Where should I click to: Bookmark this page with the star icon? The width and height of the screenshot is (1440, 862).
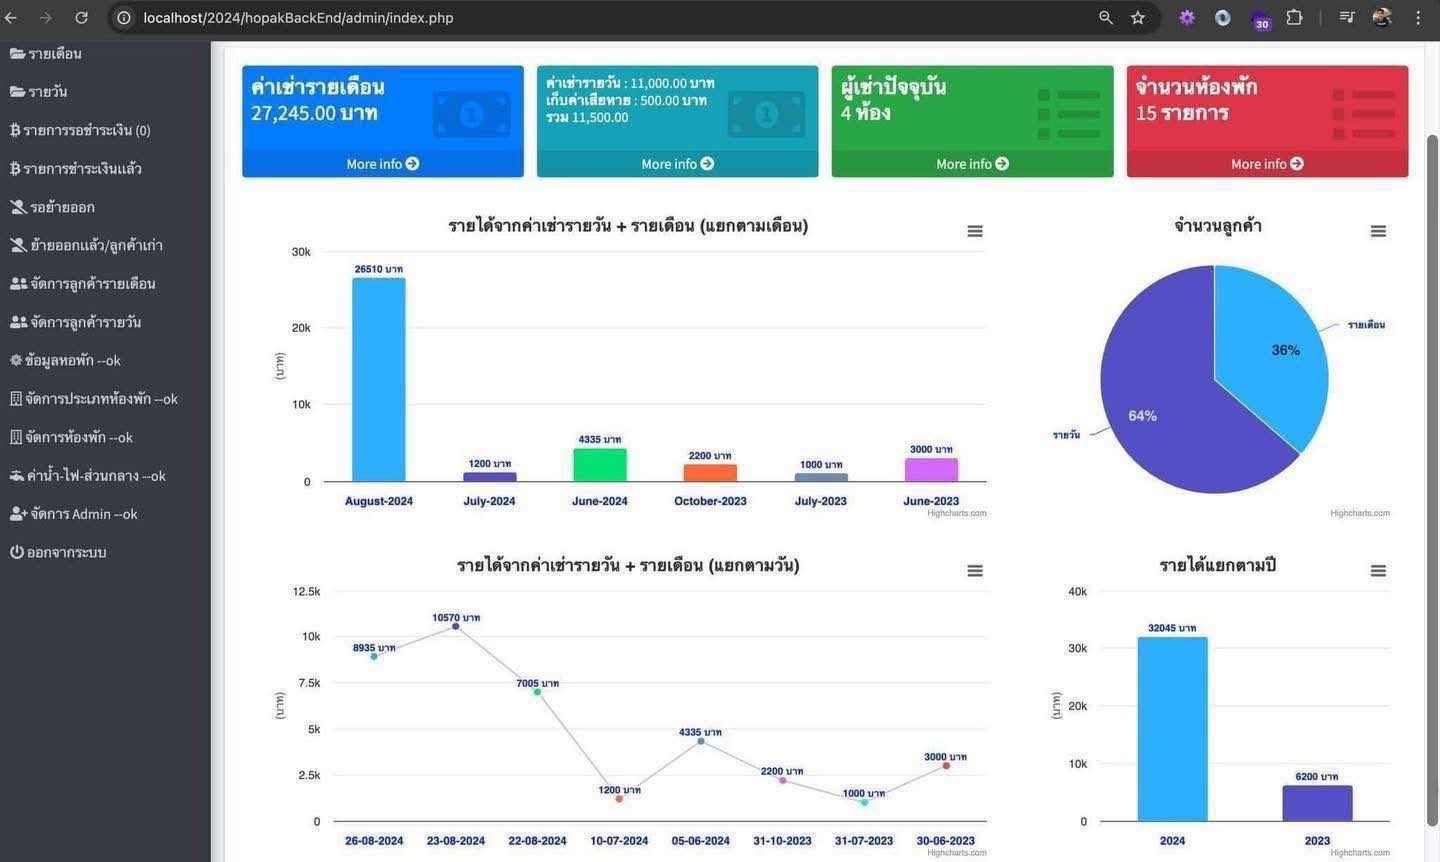click(x=1138, y=17)
